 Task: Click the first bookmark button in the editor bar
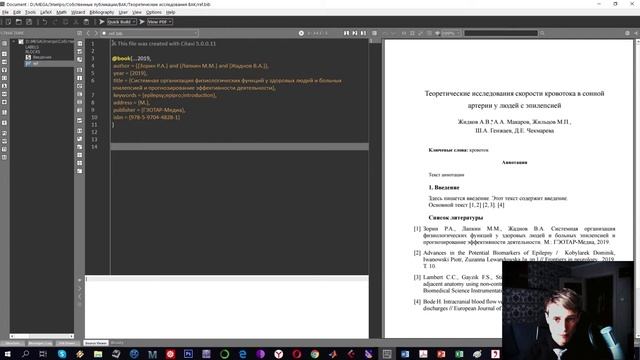click(x=346, y=33)
